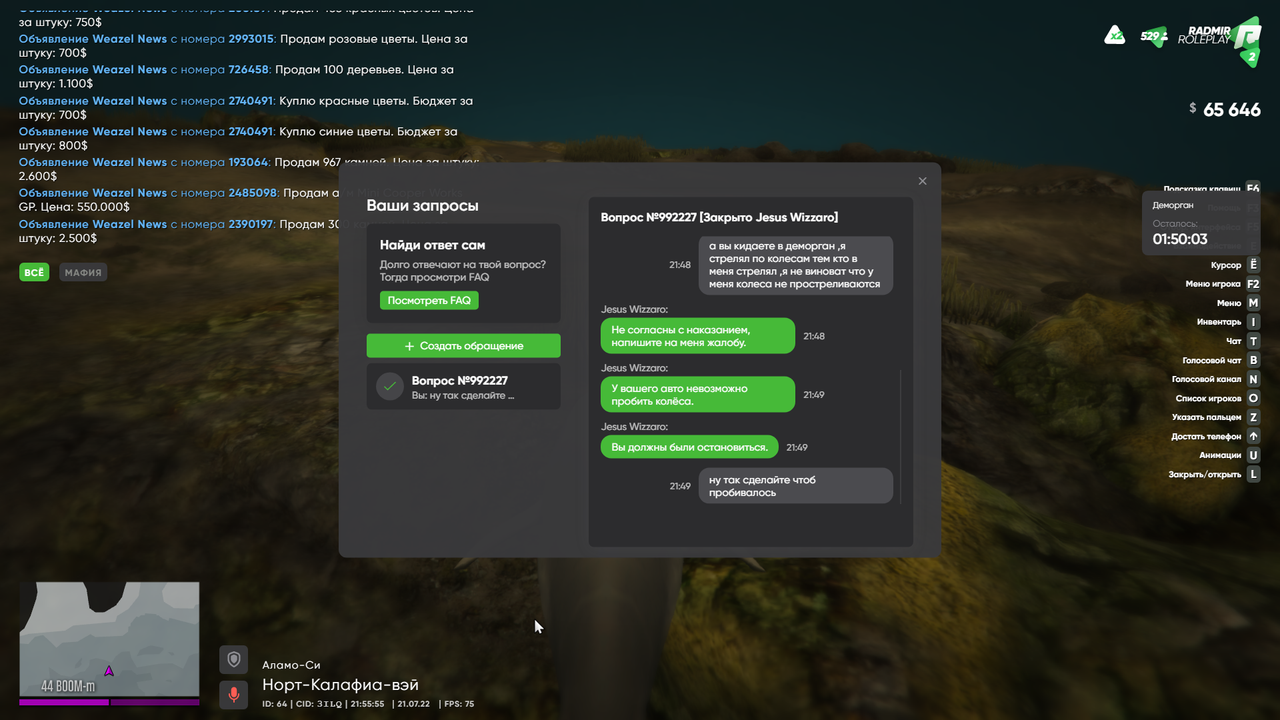The image size is (1280, 720).
Task: Click the money balance 65 646
Action: click(x=1232, y=110)
